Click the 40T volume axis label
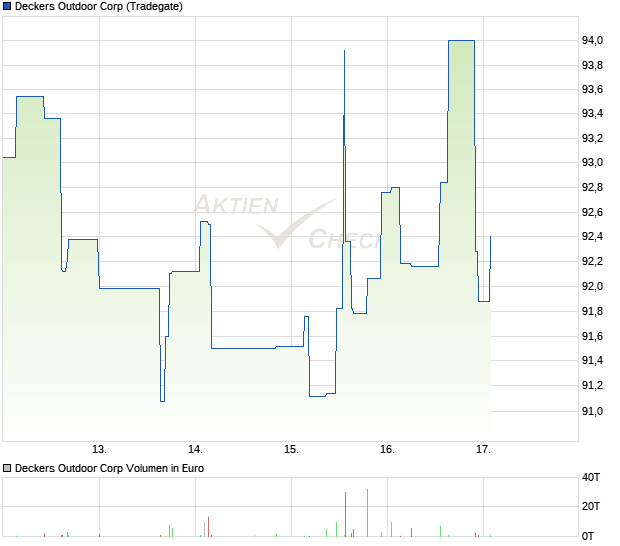 [x=590, y=478]
